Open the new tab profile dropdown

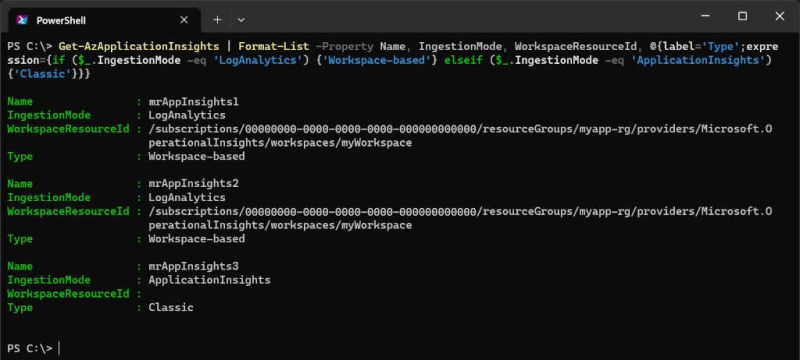pos(241,20)
